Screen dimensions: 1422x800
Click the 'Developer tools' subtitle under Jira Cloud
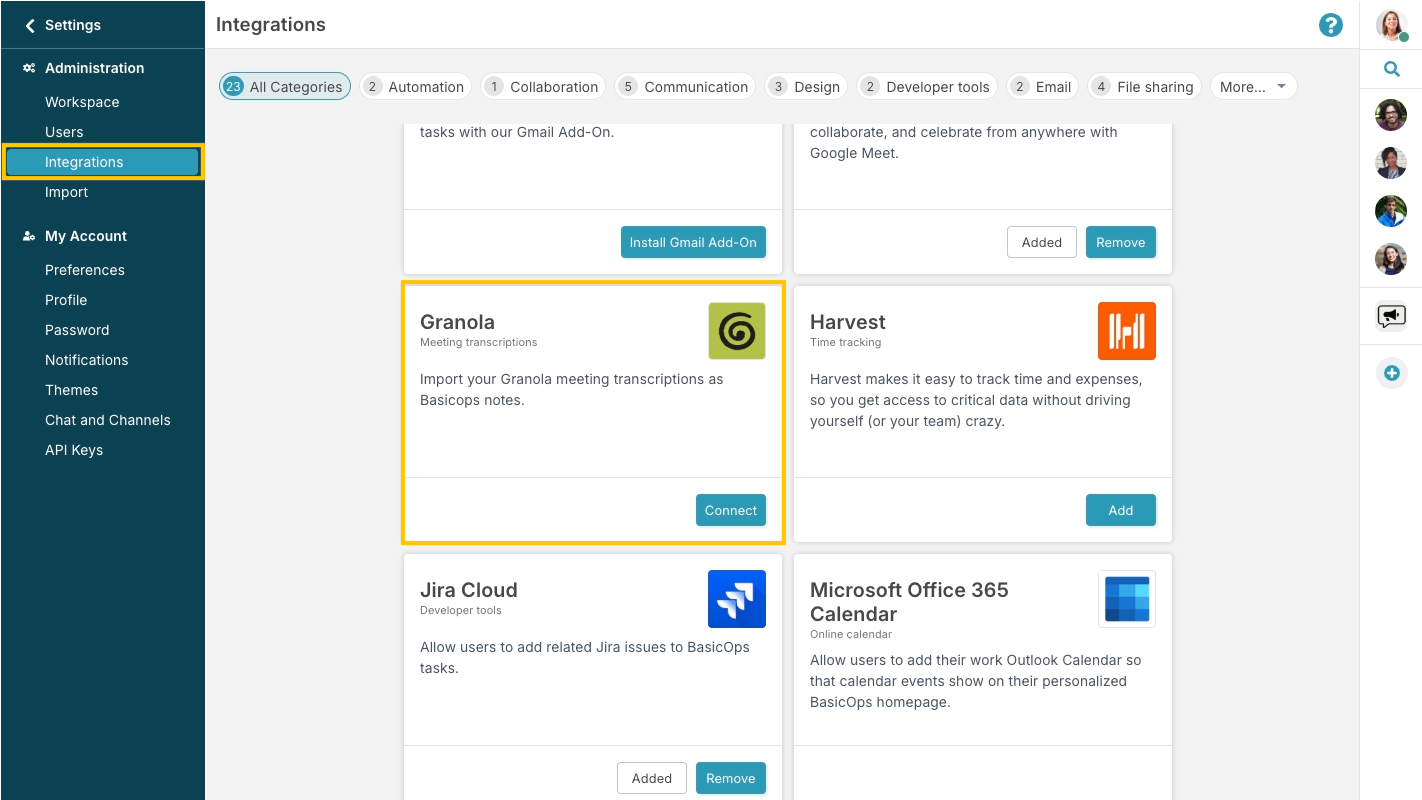pos(461,610)
